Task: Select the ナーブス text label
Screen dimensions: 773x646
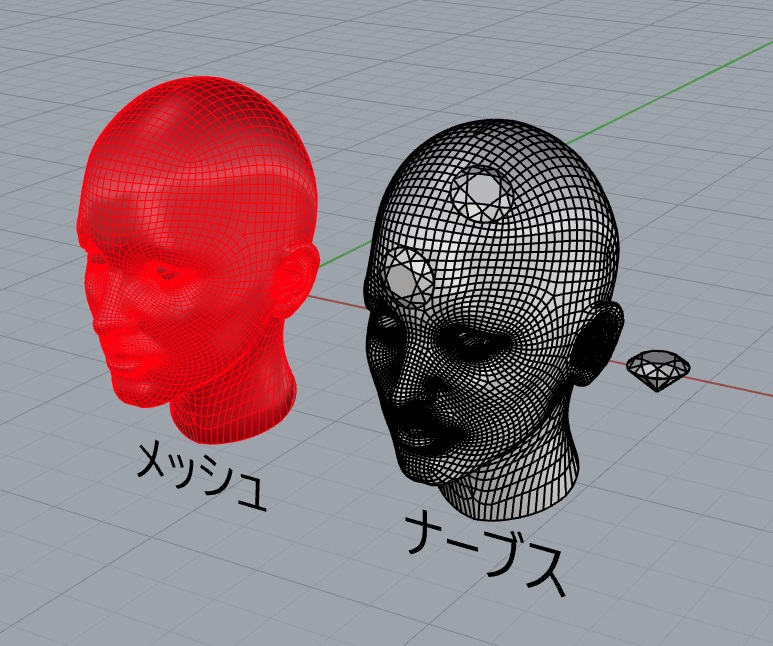Action: point(486,553)
